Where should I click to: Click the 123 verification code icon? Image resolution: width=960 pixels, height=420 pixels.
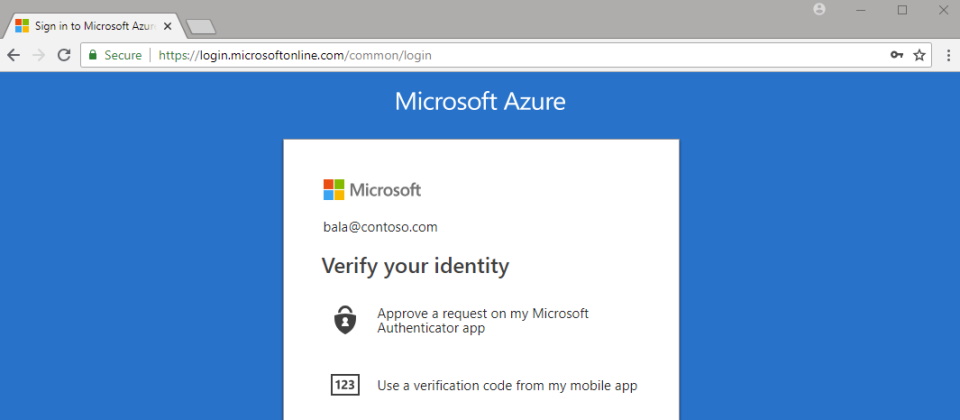click(x=344, y=385)
